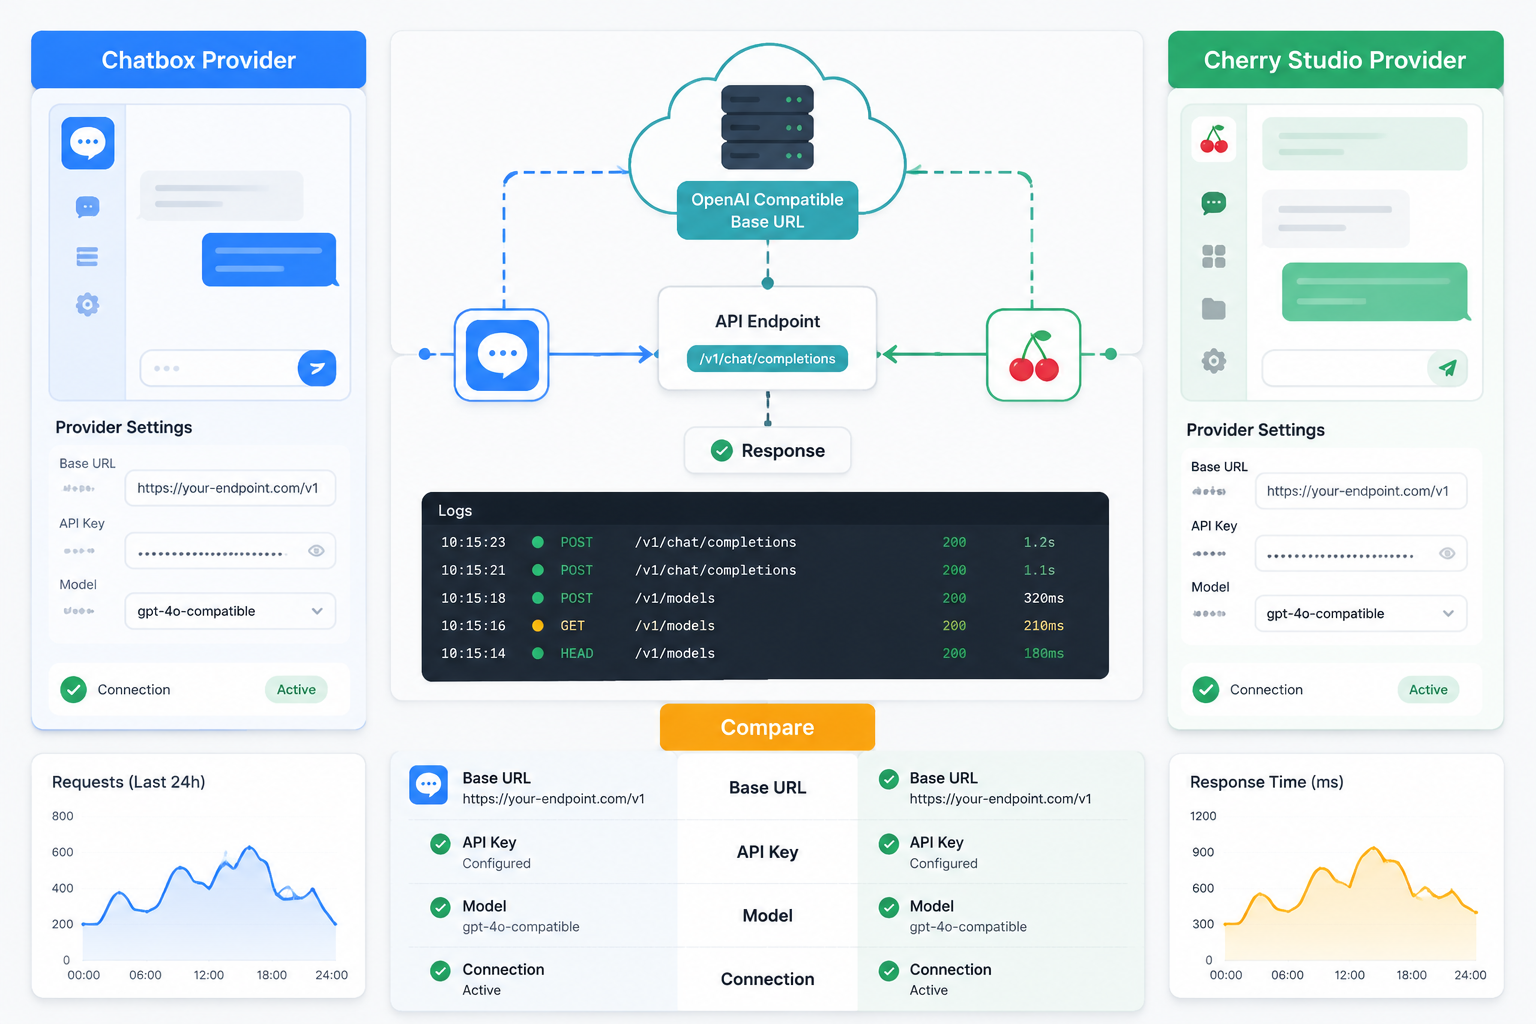Click the 1.1s latency value in logs
Image resolution: width=1536 pixels, height=1024 pixels.
(1039, 570)
